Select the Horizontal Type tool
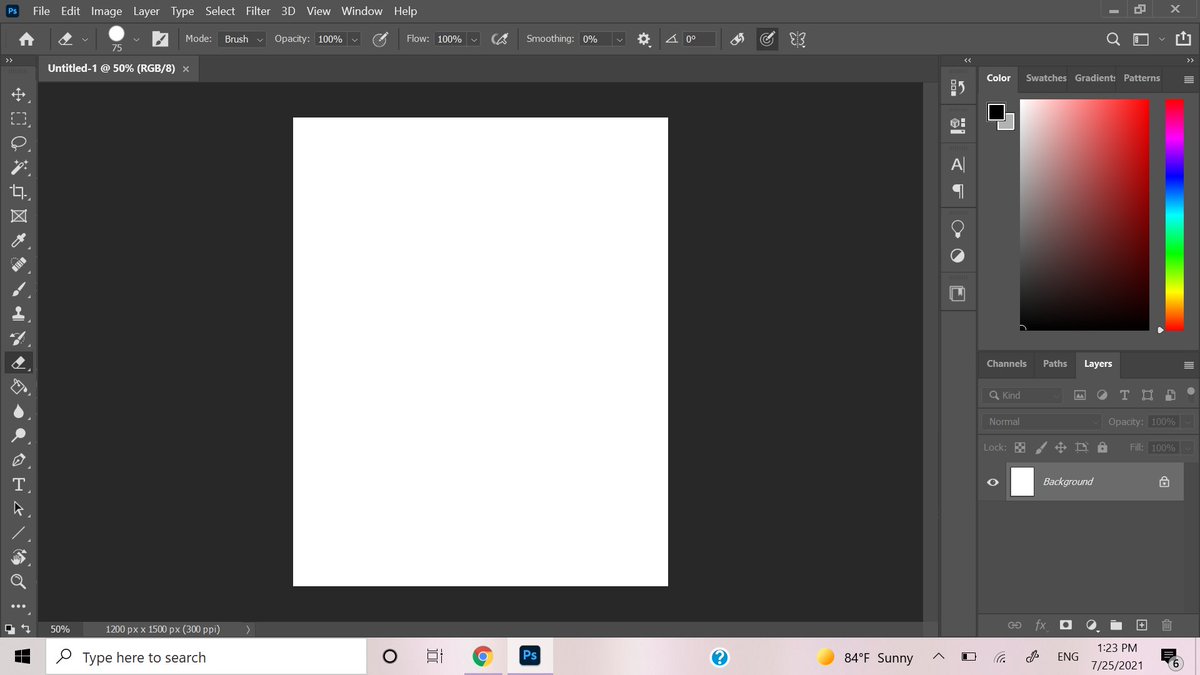 18,485
